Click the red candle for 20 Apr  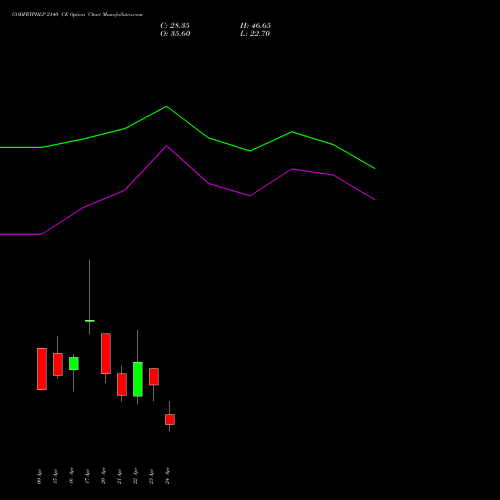pyautogui.click(x=106, y=353)
